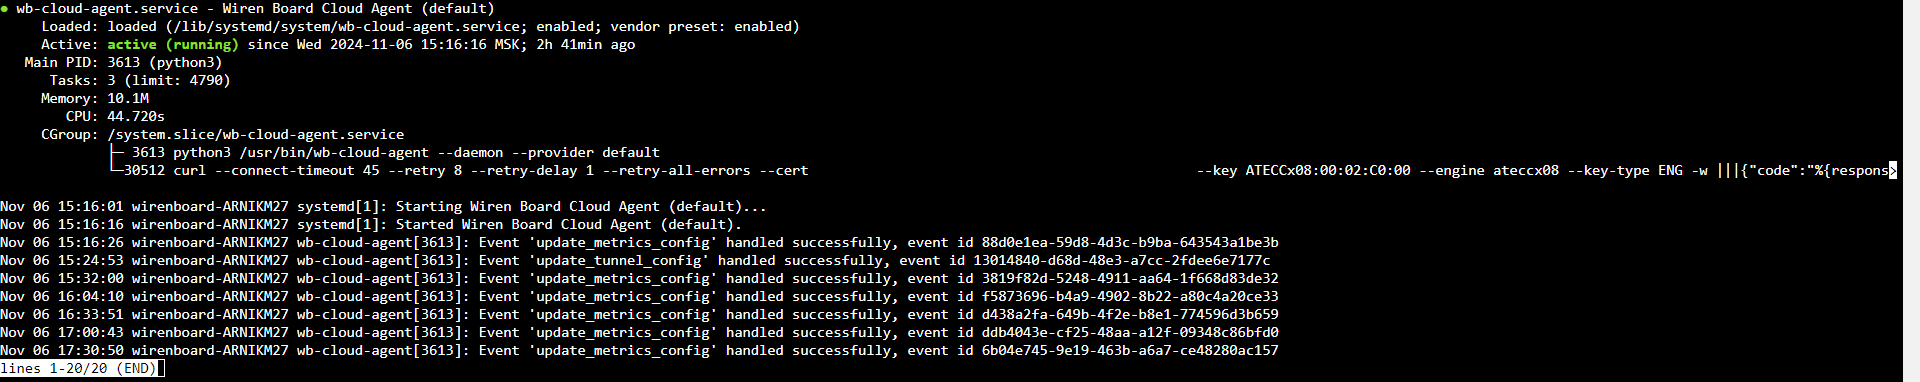Click the tree branch glyph before PID 30512
The height and width of the screenshot is (382, 1920).
point(116,171)
